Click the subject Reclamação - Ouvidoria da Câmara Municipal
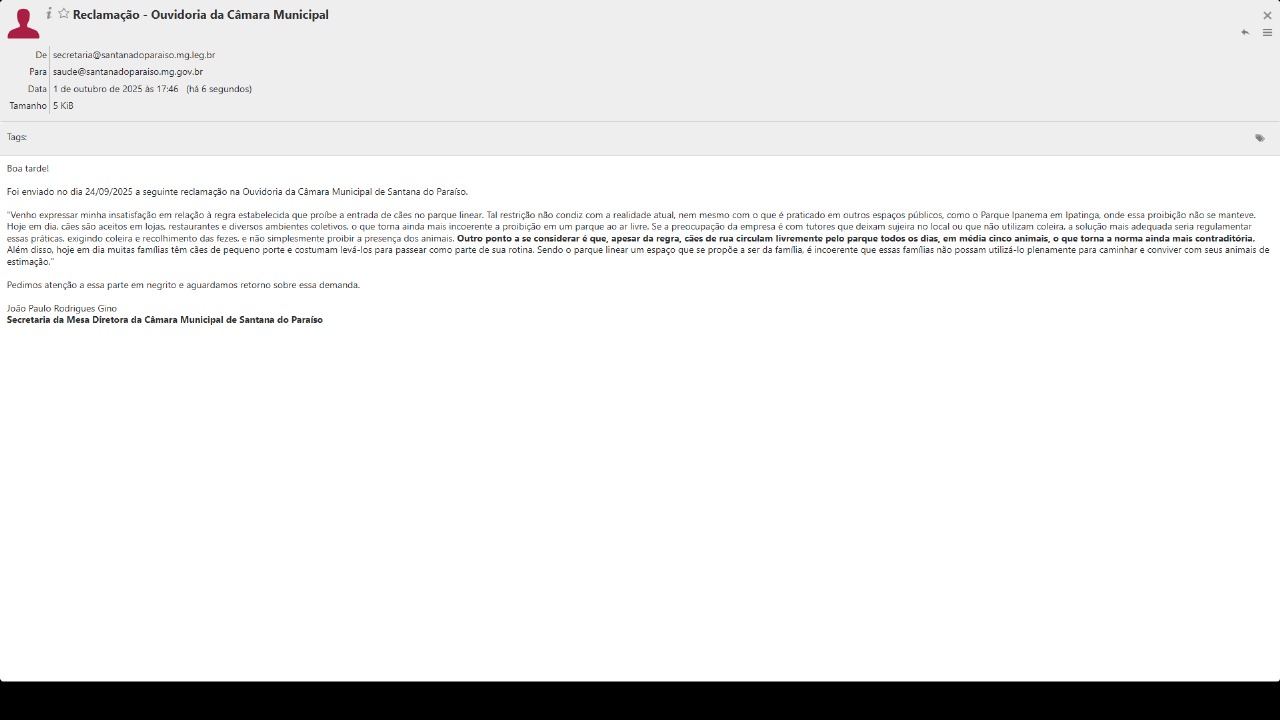 (x=201, y=15)
